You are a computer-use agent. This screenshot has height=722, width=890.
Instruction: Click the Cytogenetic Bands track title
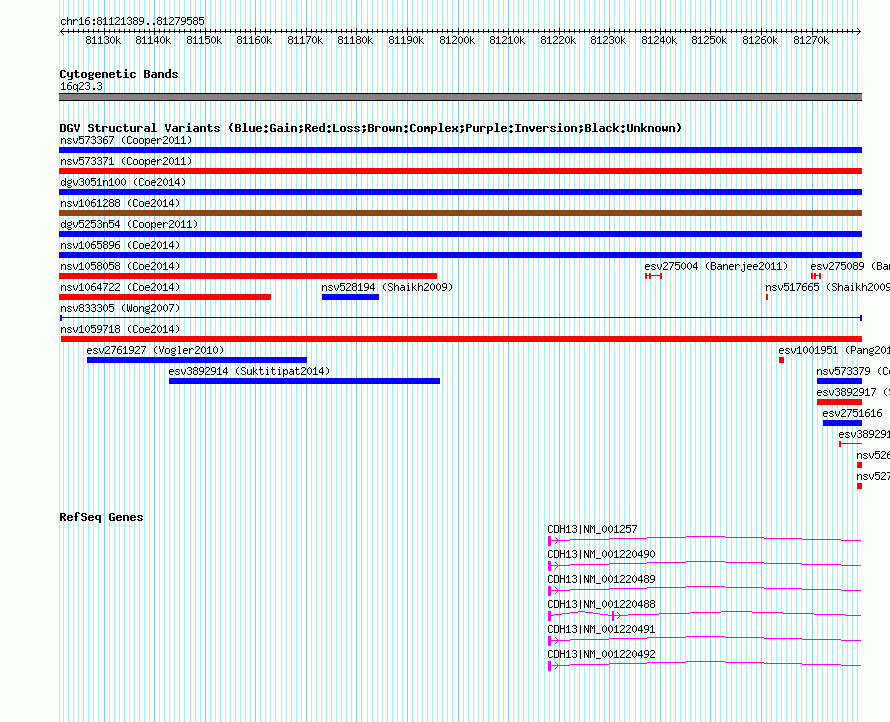point(119,74)
